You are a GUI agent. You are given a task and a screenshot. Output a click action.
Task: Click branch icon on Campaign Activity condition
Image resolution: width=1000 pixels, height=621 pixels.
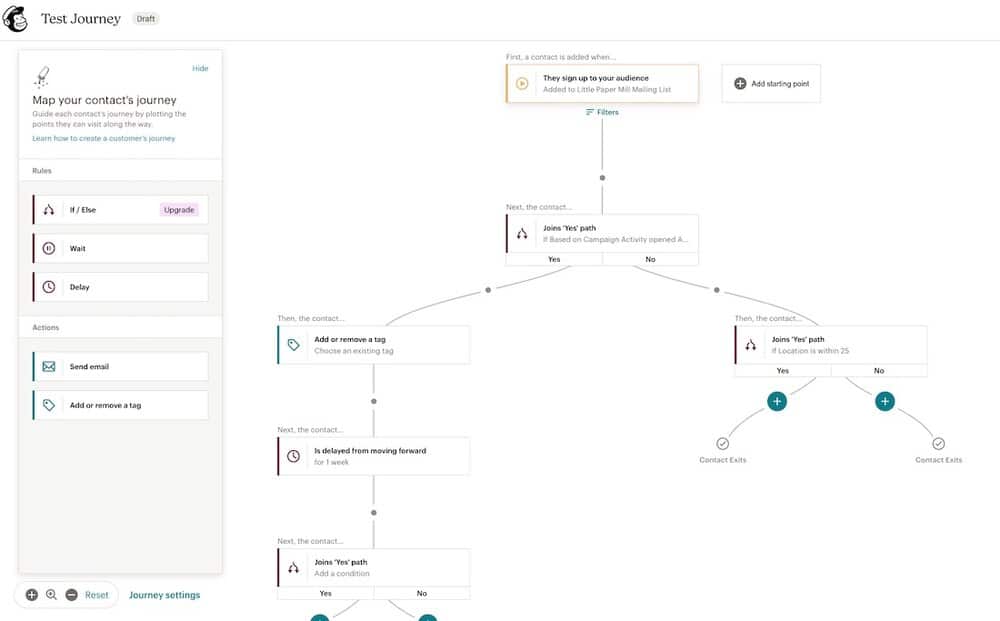pos(522,233)
